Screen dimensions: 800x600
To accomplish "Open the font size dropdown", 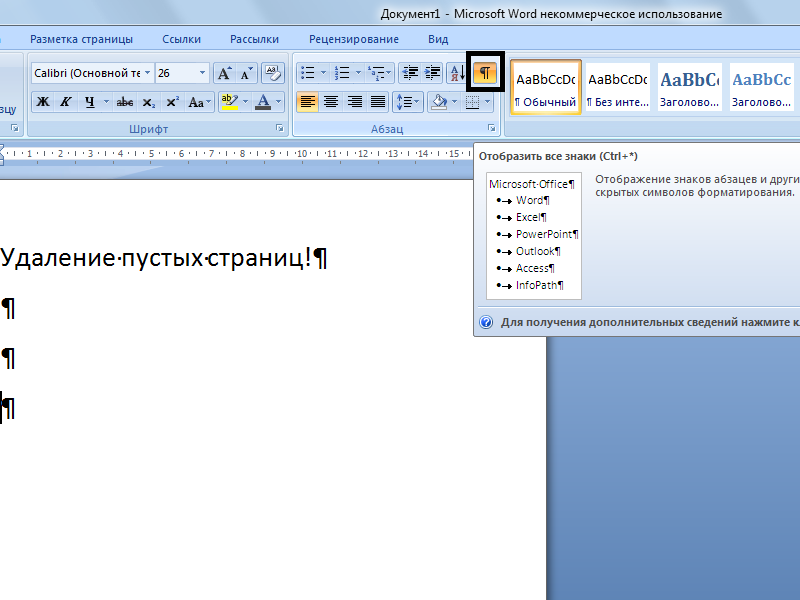I will point(202,73).
